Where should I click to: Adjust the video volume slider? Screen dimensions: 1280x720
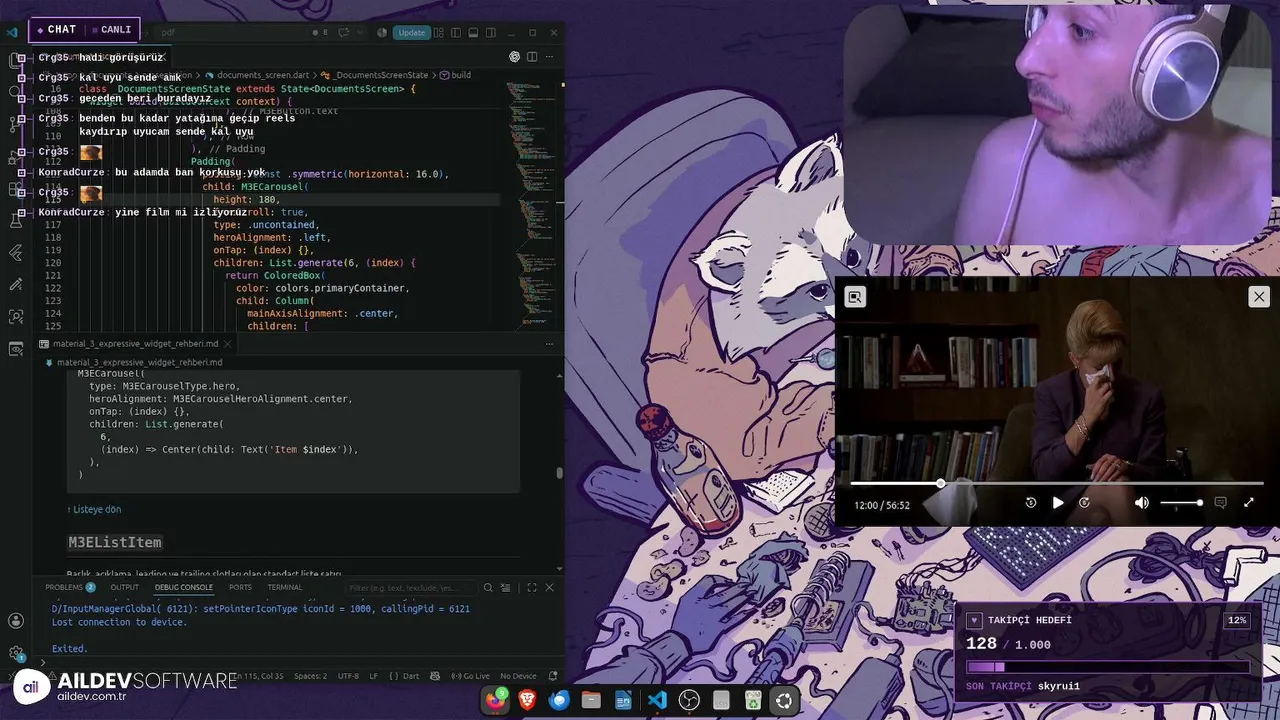click(1181, 503)
